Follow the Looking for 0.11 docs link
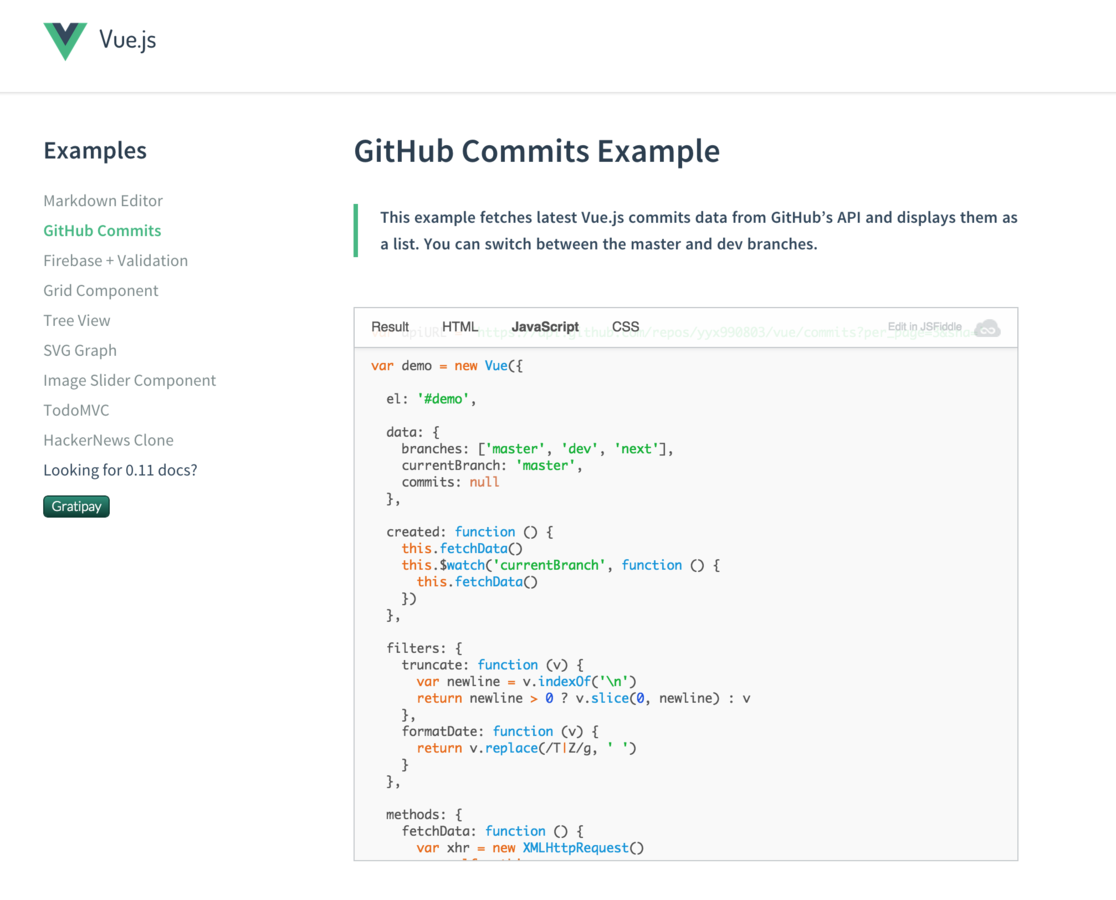 pyautogui.click(x=120, y=470)
